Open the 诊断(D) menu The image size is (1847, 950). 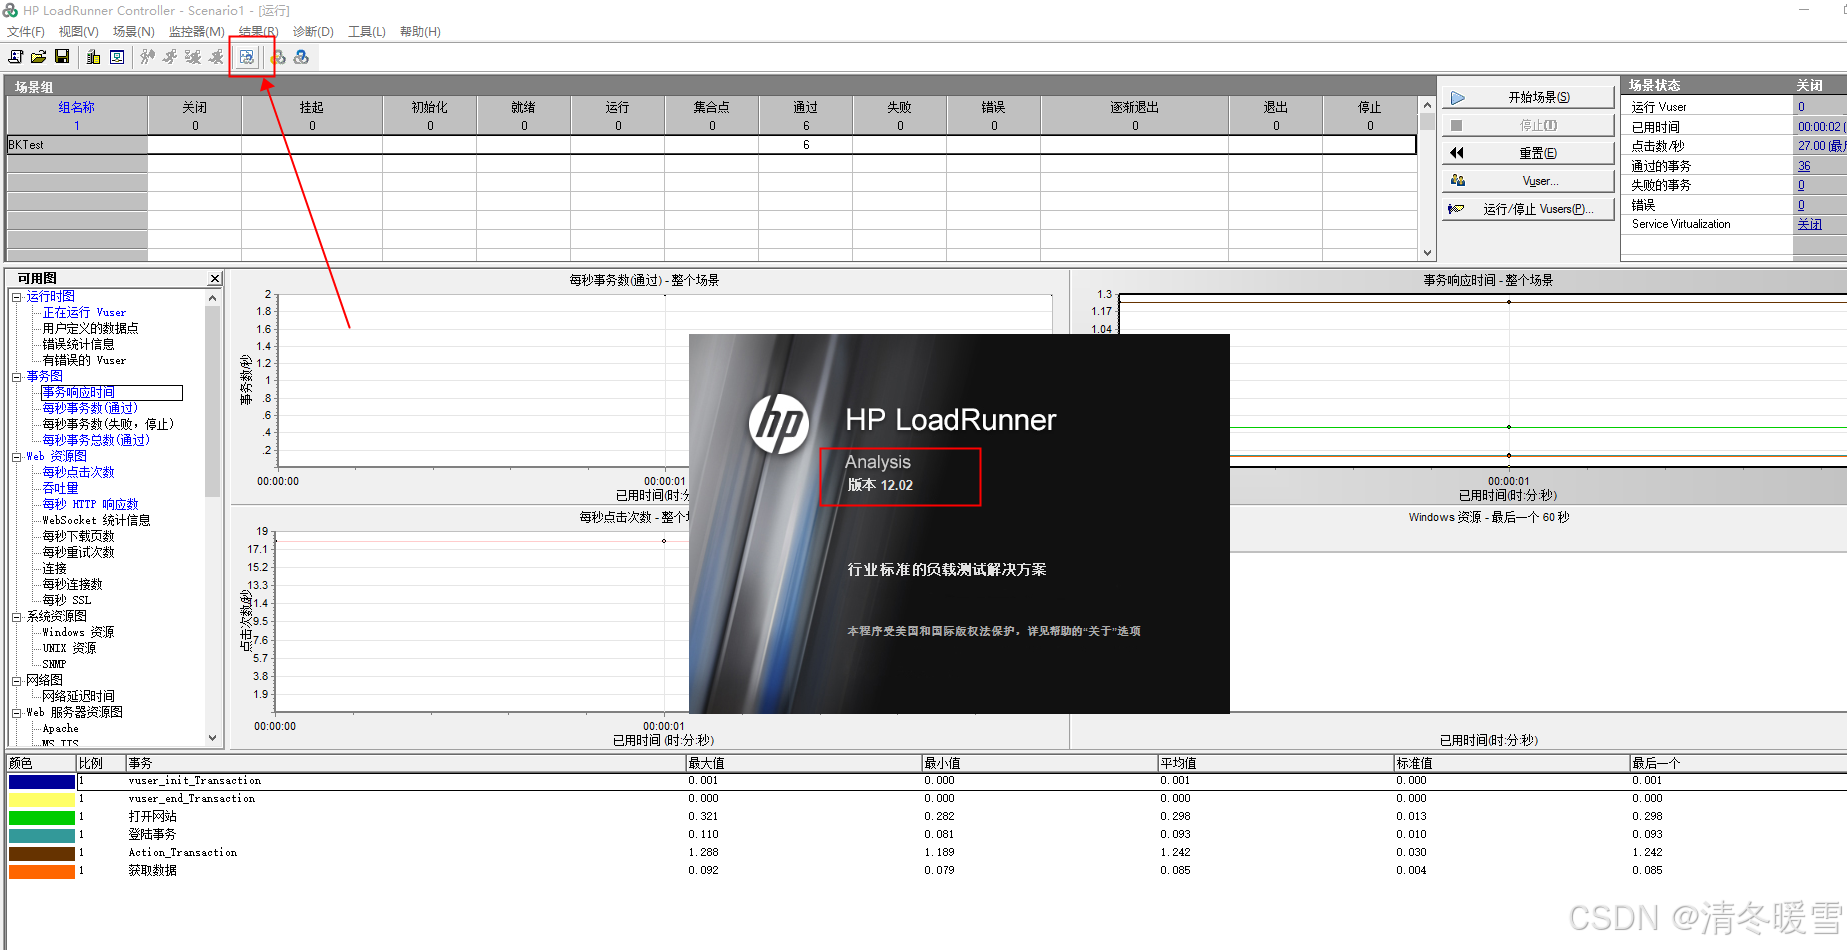pyautogui.click(x=313, y=32)
